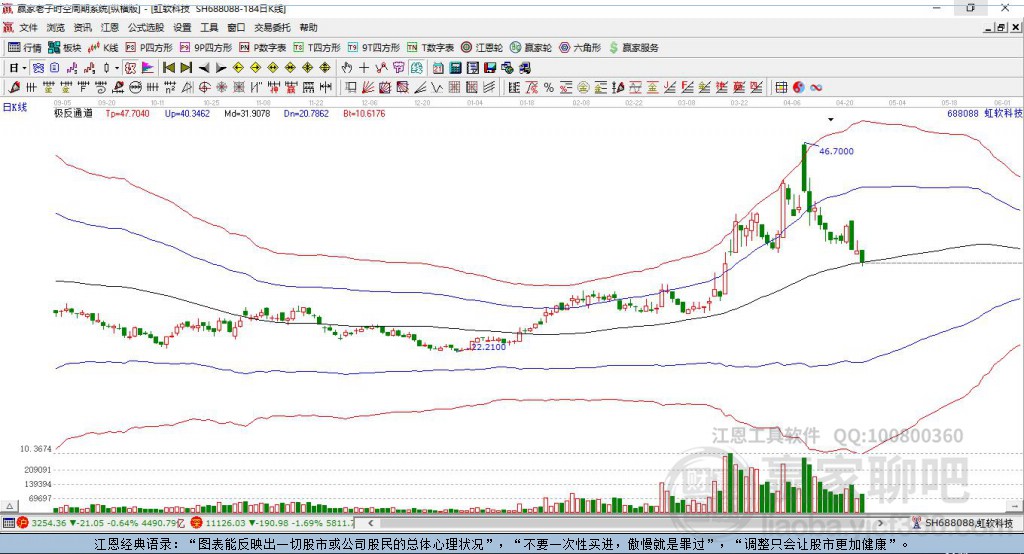Image resolution: width=1024 pixels, height=554 pixels.
Task: Select the 极反通道 indicator label
Action: pyautogui.click(x=73, y=114)
